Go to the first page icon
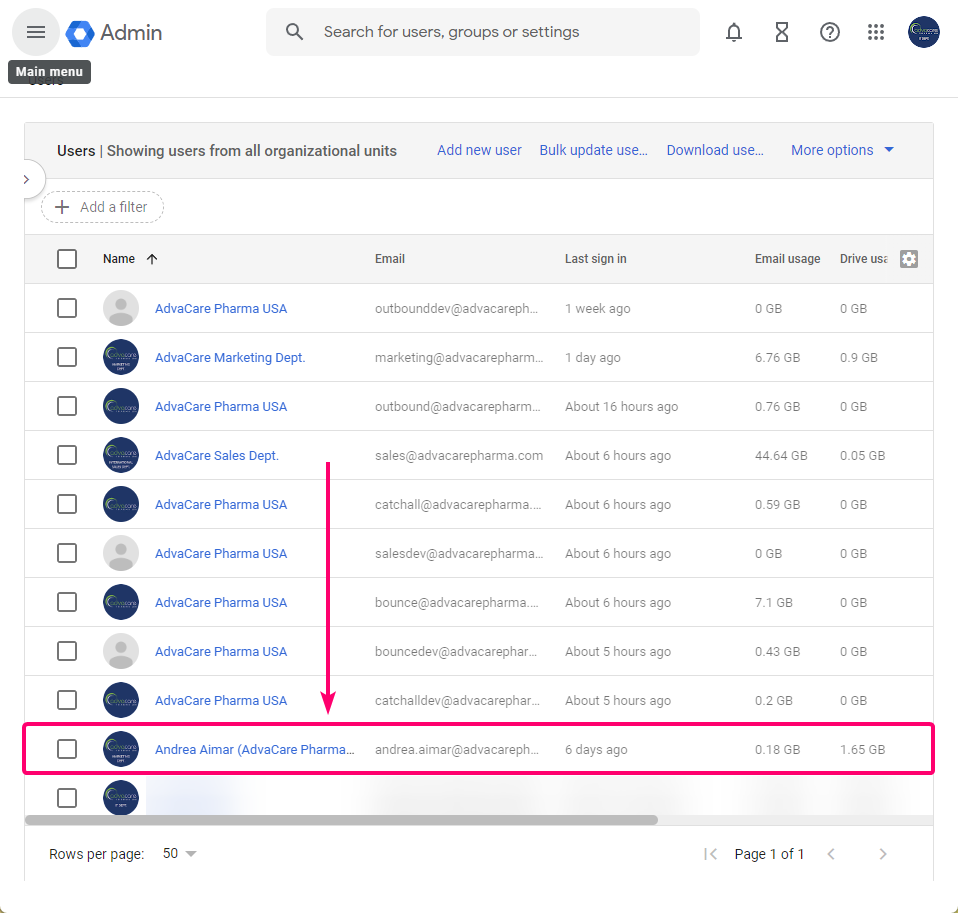The height and width of the screenshot is (913, 958). coord(710,854)
